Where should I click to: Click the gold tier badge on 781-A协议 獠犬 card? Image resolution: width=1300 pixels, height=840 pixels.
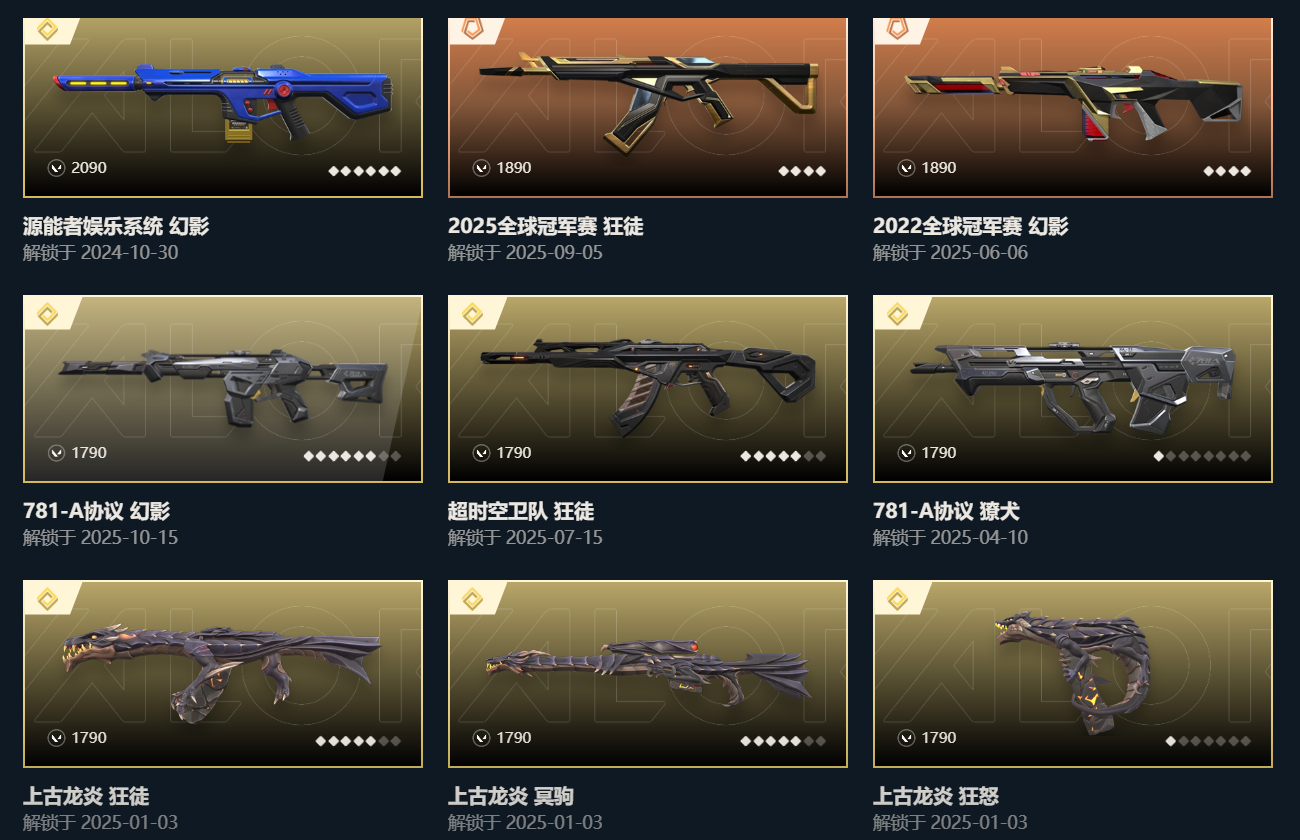point(897,314)
